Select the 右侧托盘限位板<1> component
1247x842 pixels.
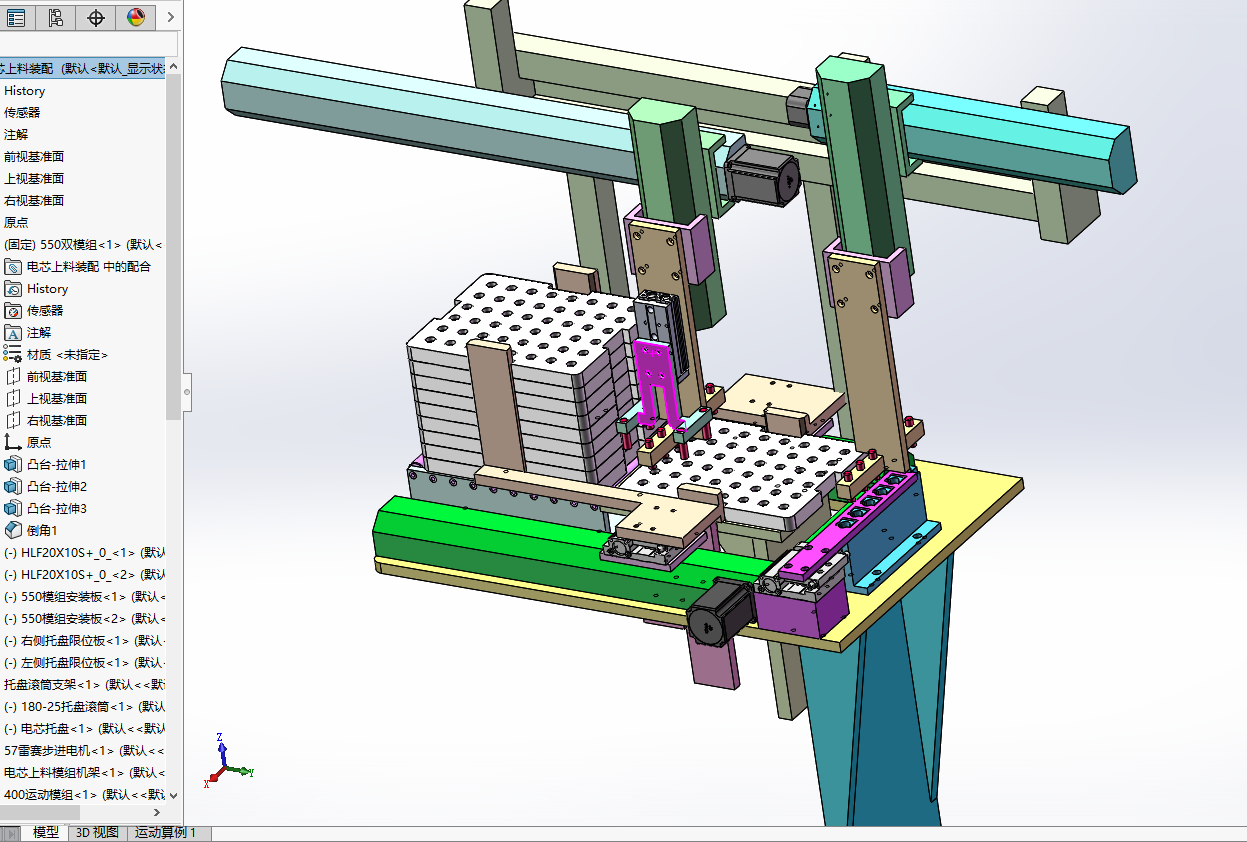click(83, 640)
